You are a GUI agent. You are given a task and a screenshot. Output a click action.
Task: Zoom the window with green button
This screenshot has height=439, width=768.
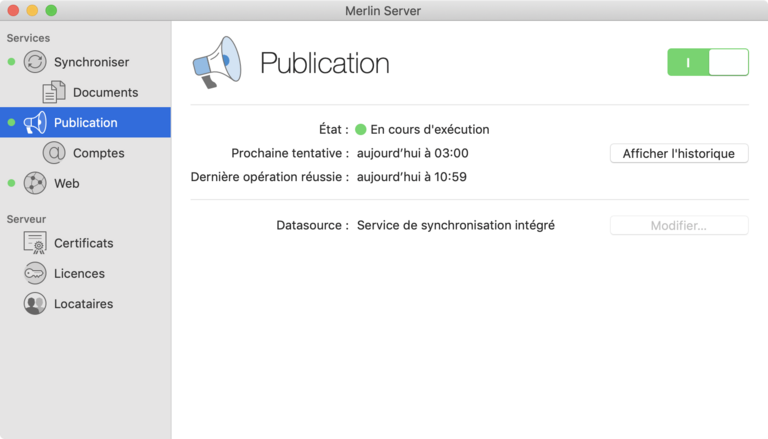click(51, 10)
